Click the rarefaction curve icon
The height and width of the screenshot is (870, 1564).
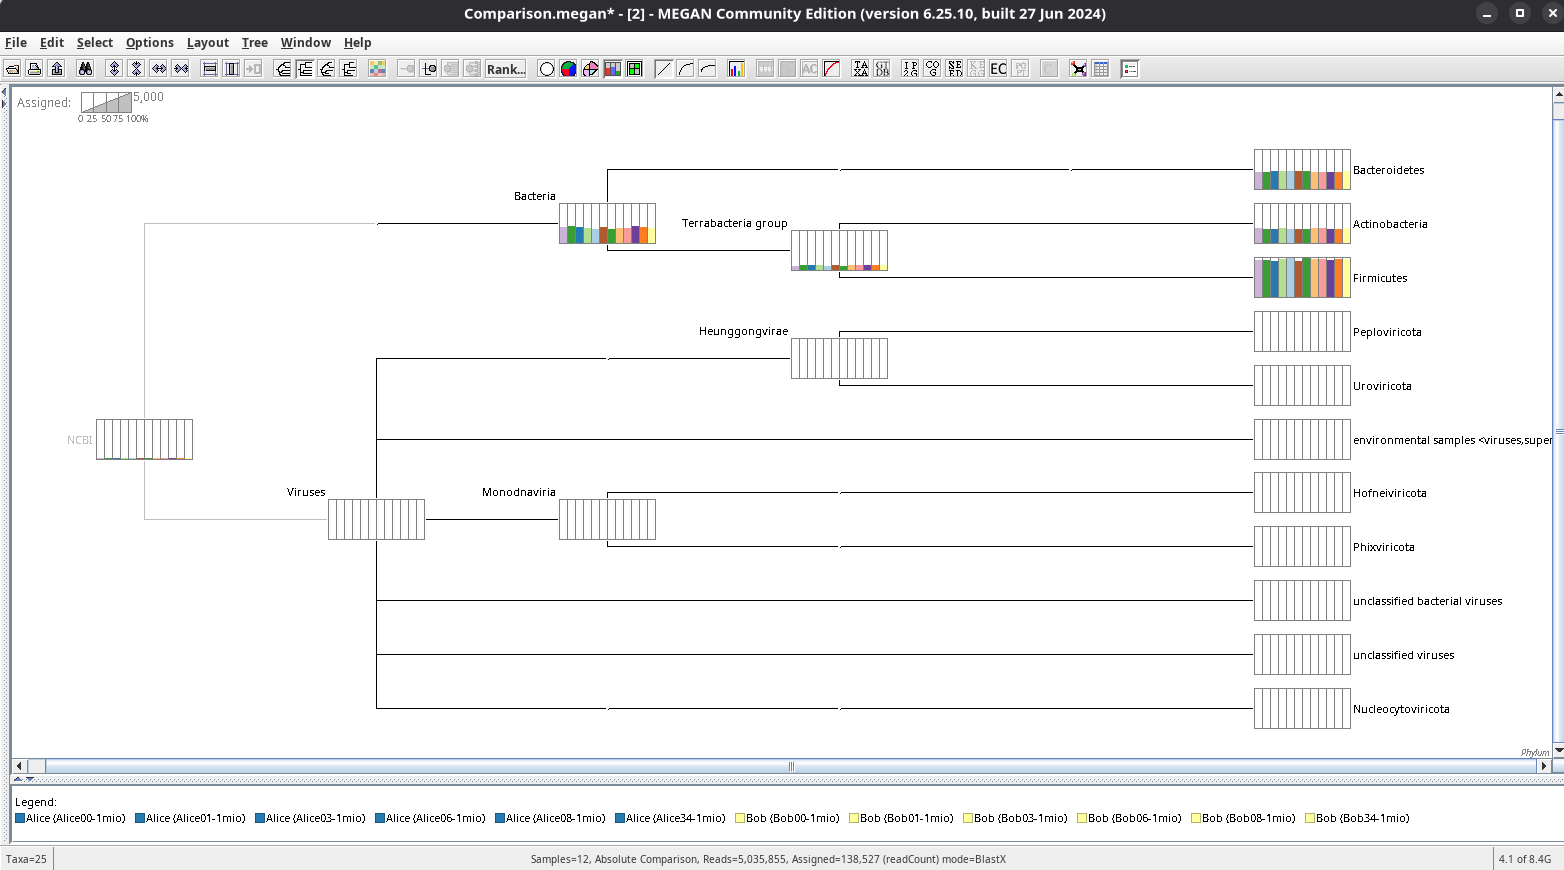point(831,69)
